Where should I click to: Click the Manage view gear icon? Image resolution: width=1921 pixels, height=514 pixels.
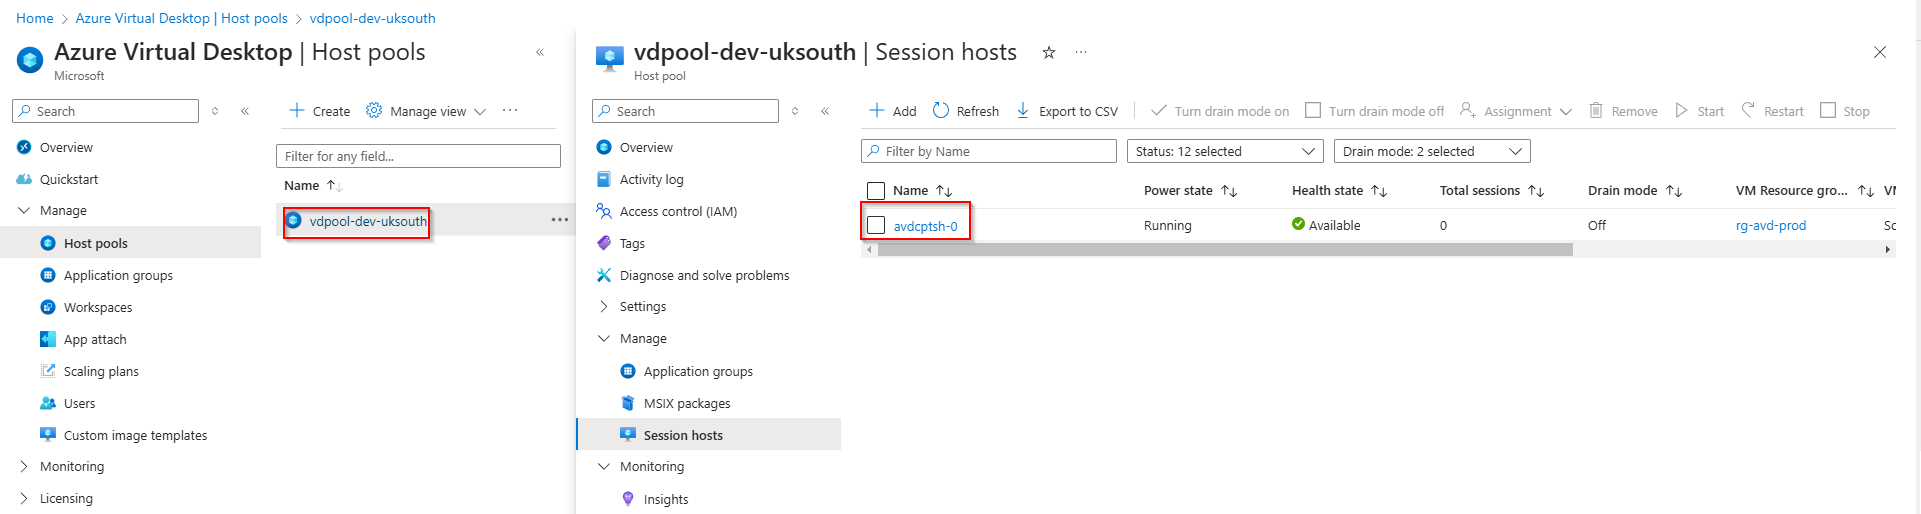[374, 111]
